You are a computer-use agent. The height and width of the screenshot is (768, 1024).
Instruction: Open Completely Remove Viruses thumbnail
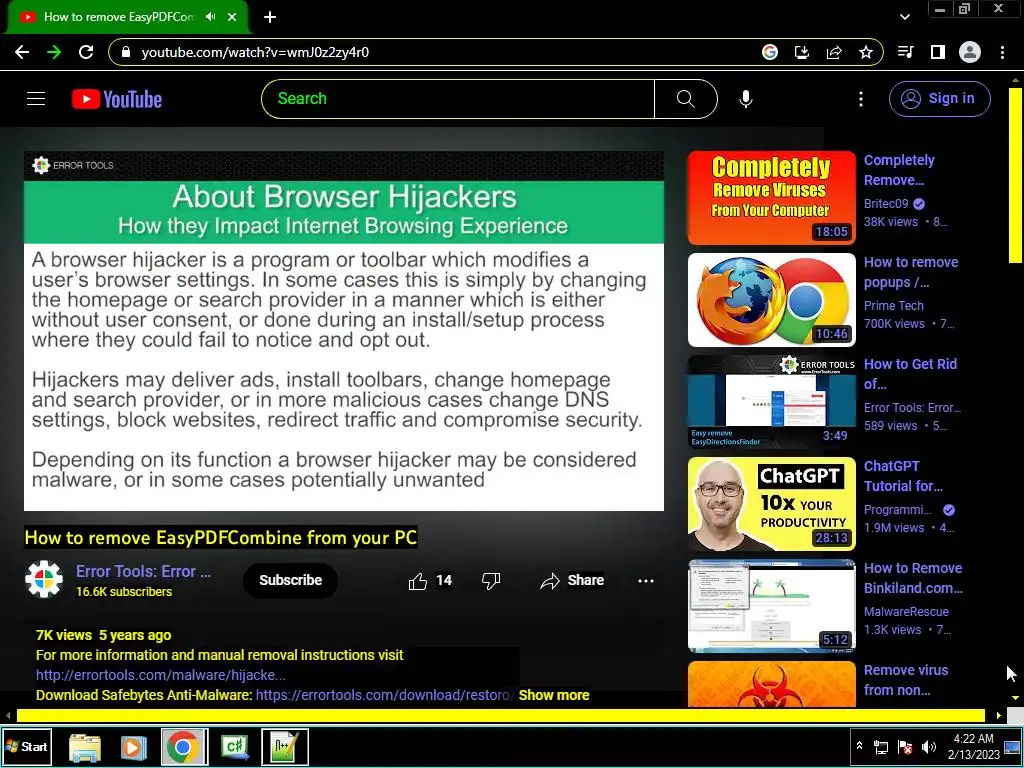(771, 198)
